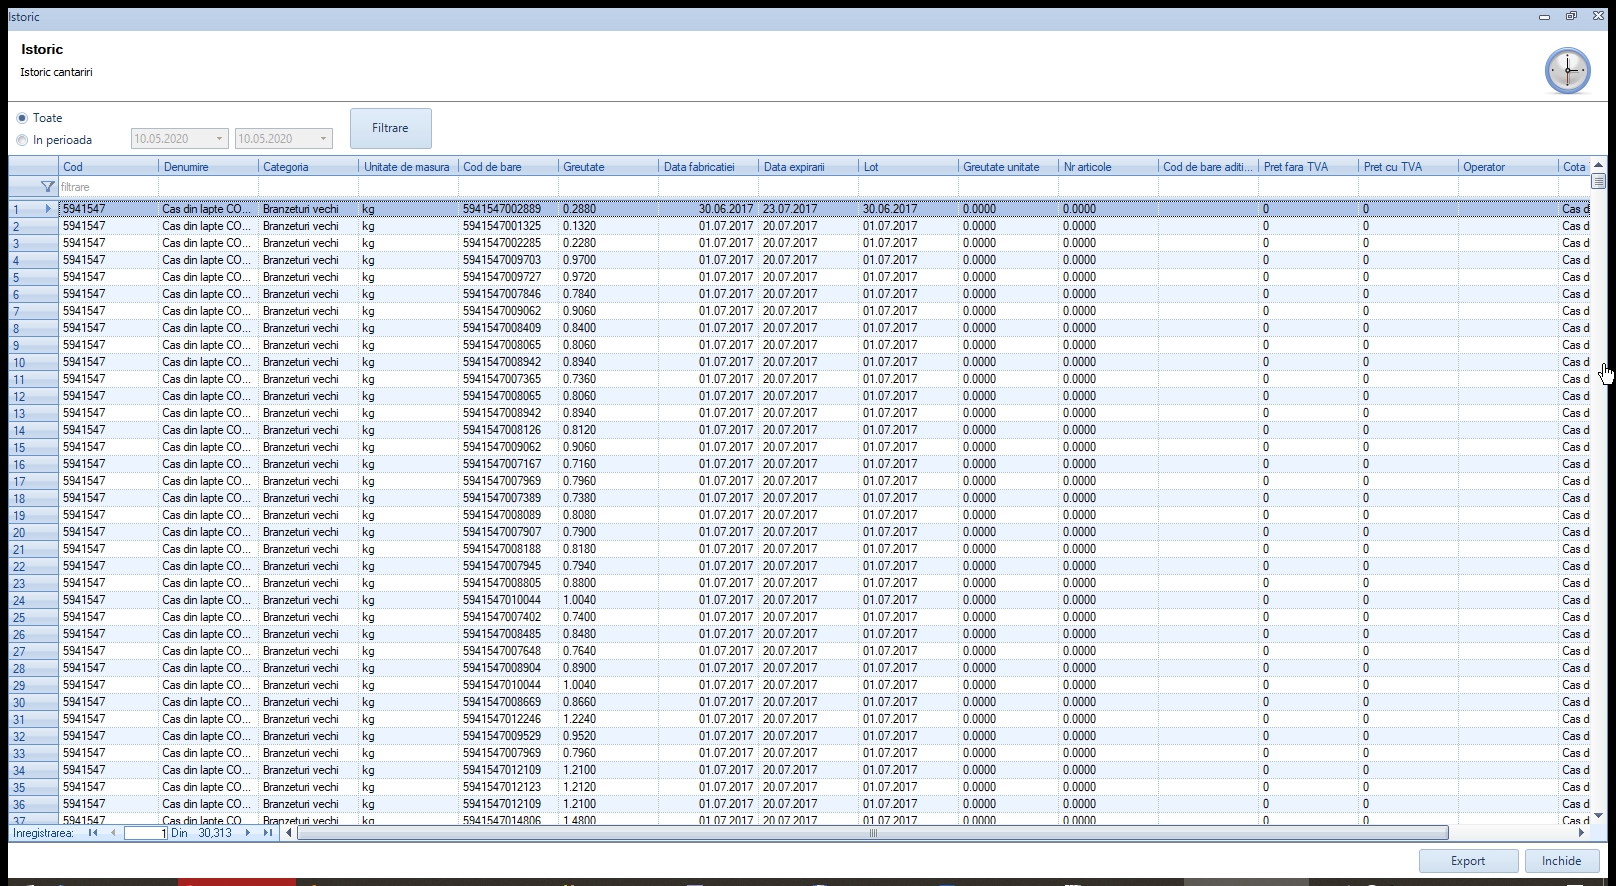Click the Data expirarii column header
Viewport: 1616px width, 886px height.
pos(808,167)
